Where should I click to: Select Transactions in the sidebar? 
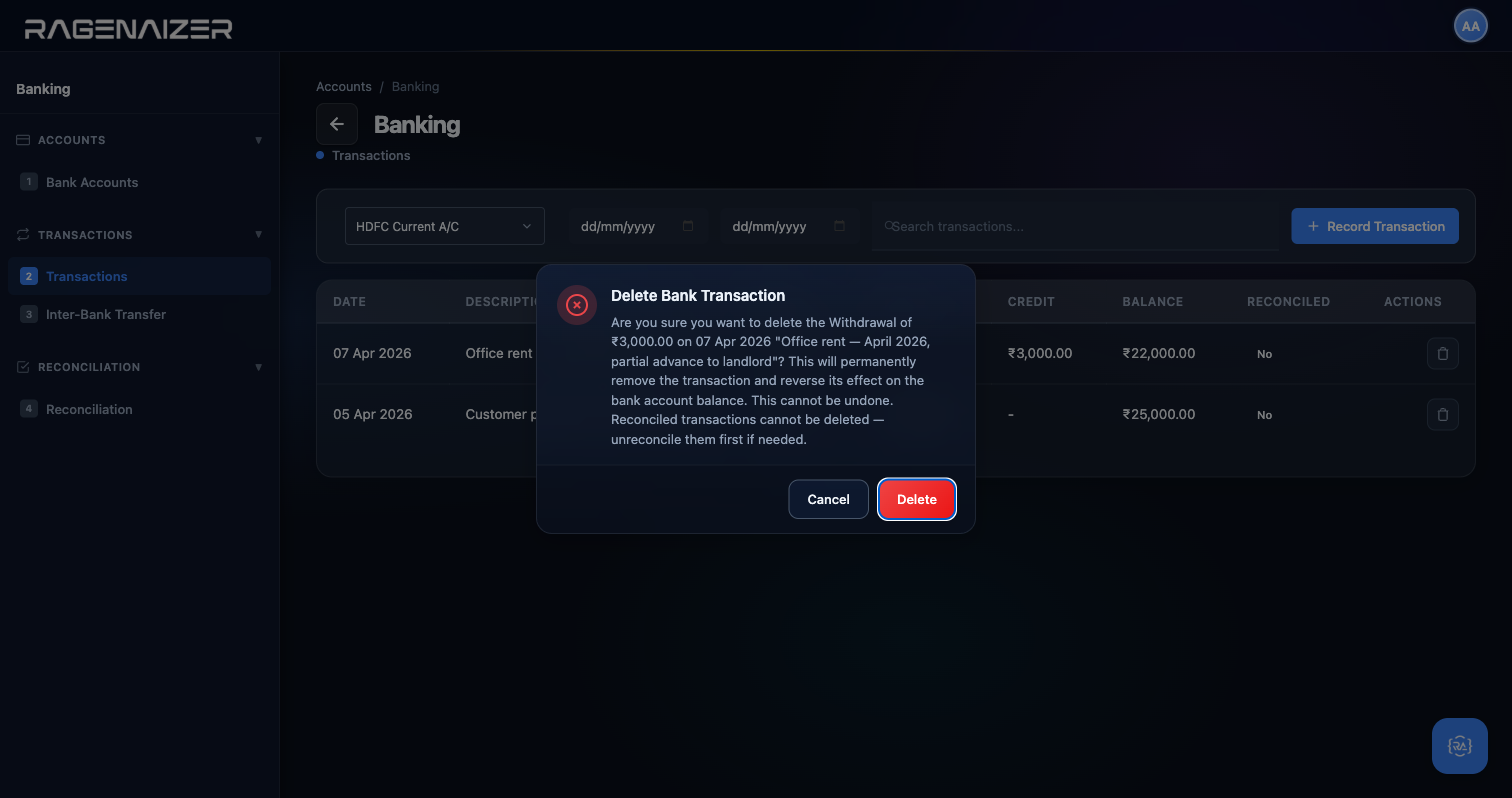139,276
